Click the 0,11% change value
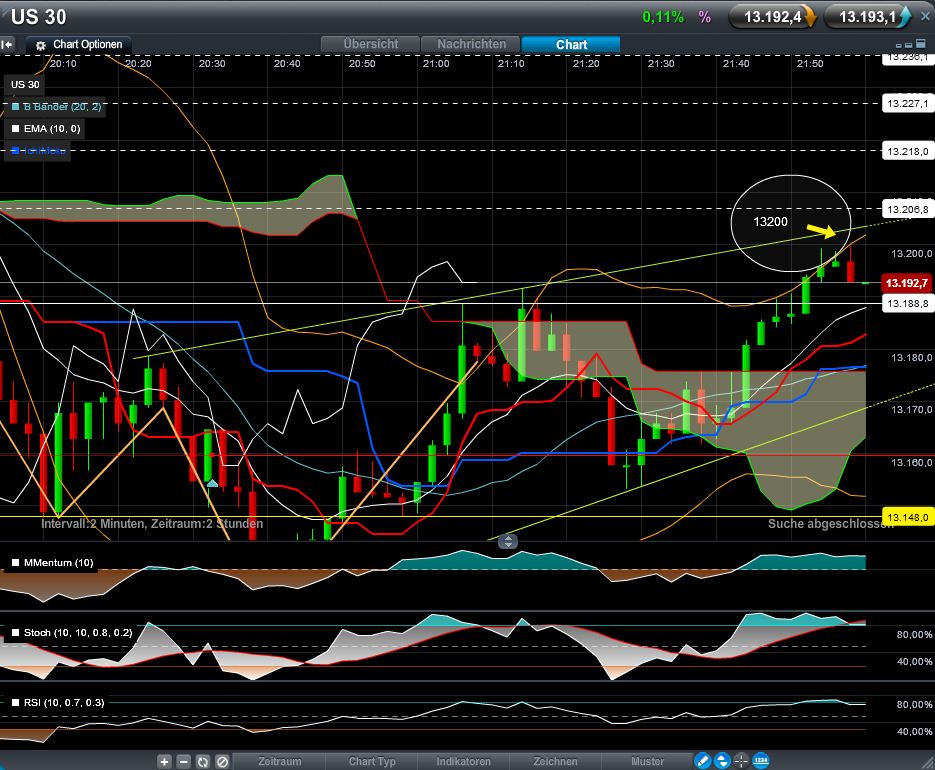Image resolution: width=935 pixels, height=770 pixels. [x=663, y=17]
